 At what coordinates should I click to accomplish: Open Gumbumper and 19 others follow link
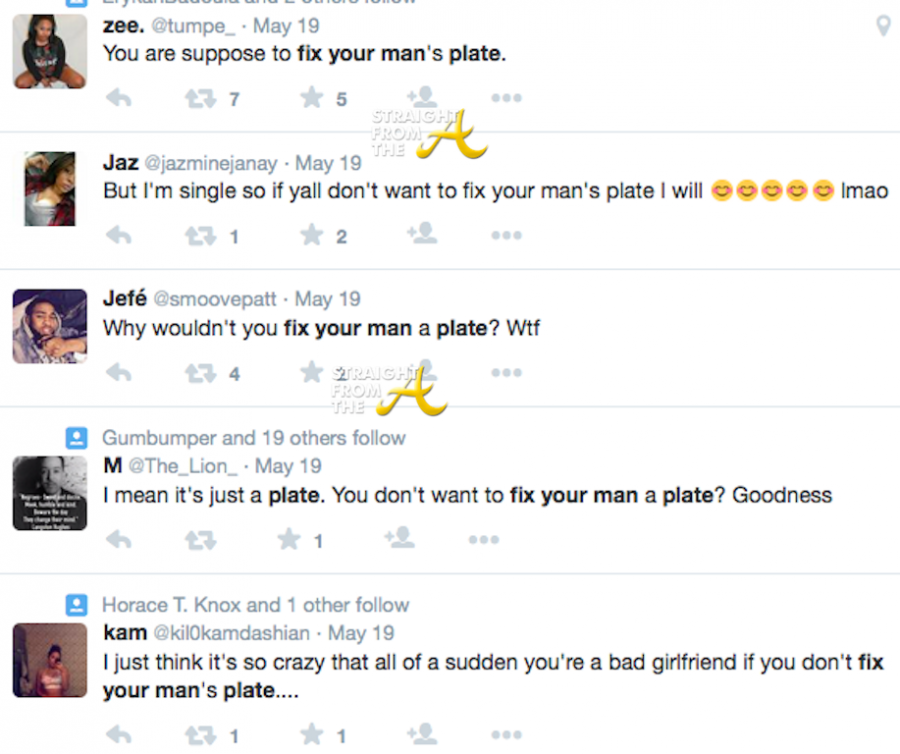coord(253,438)
